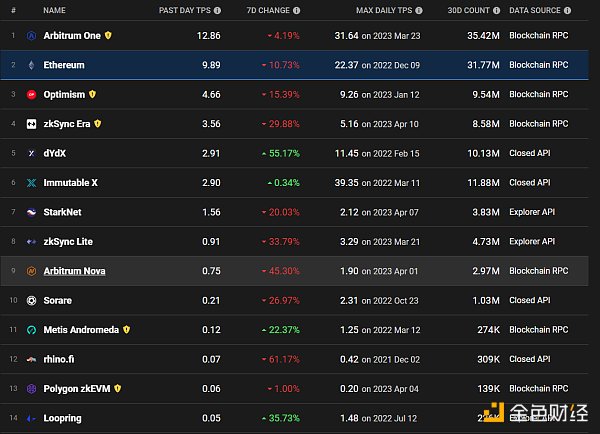Click the Sorare logo icon
Viewport: 600px width, 434px height.
coord(31,300)
